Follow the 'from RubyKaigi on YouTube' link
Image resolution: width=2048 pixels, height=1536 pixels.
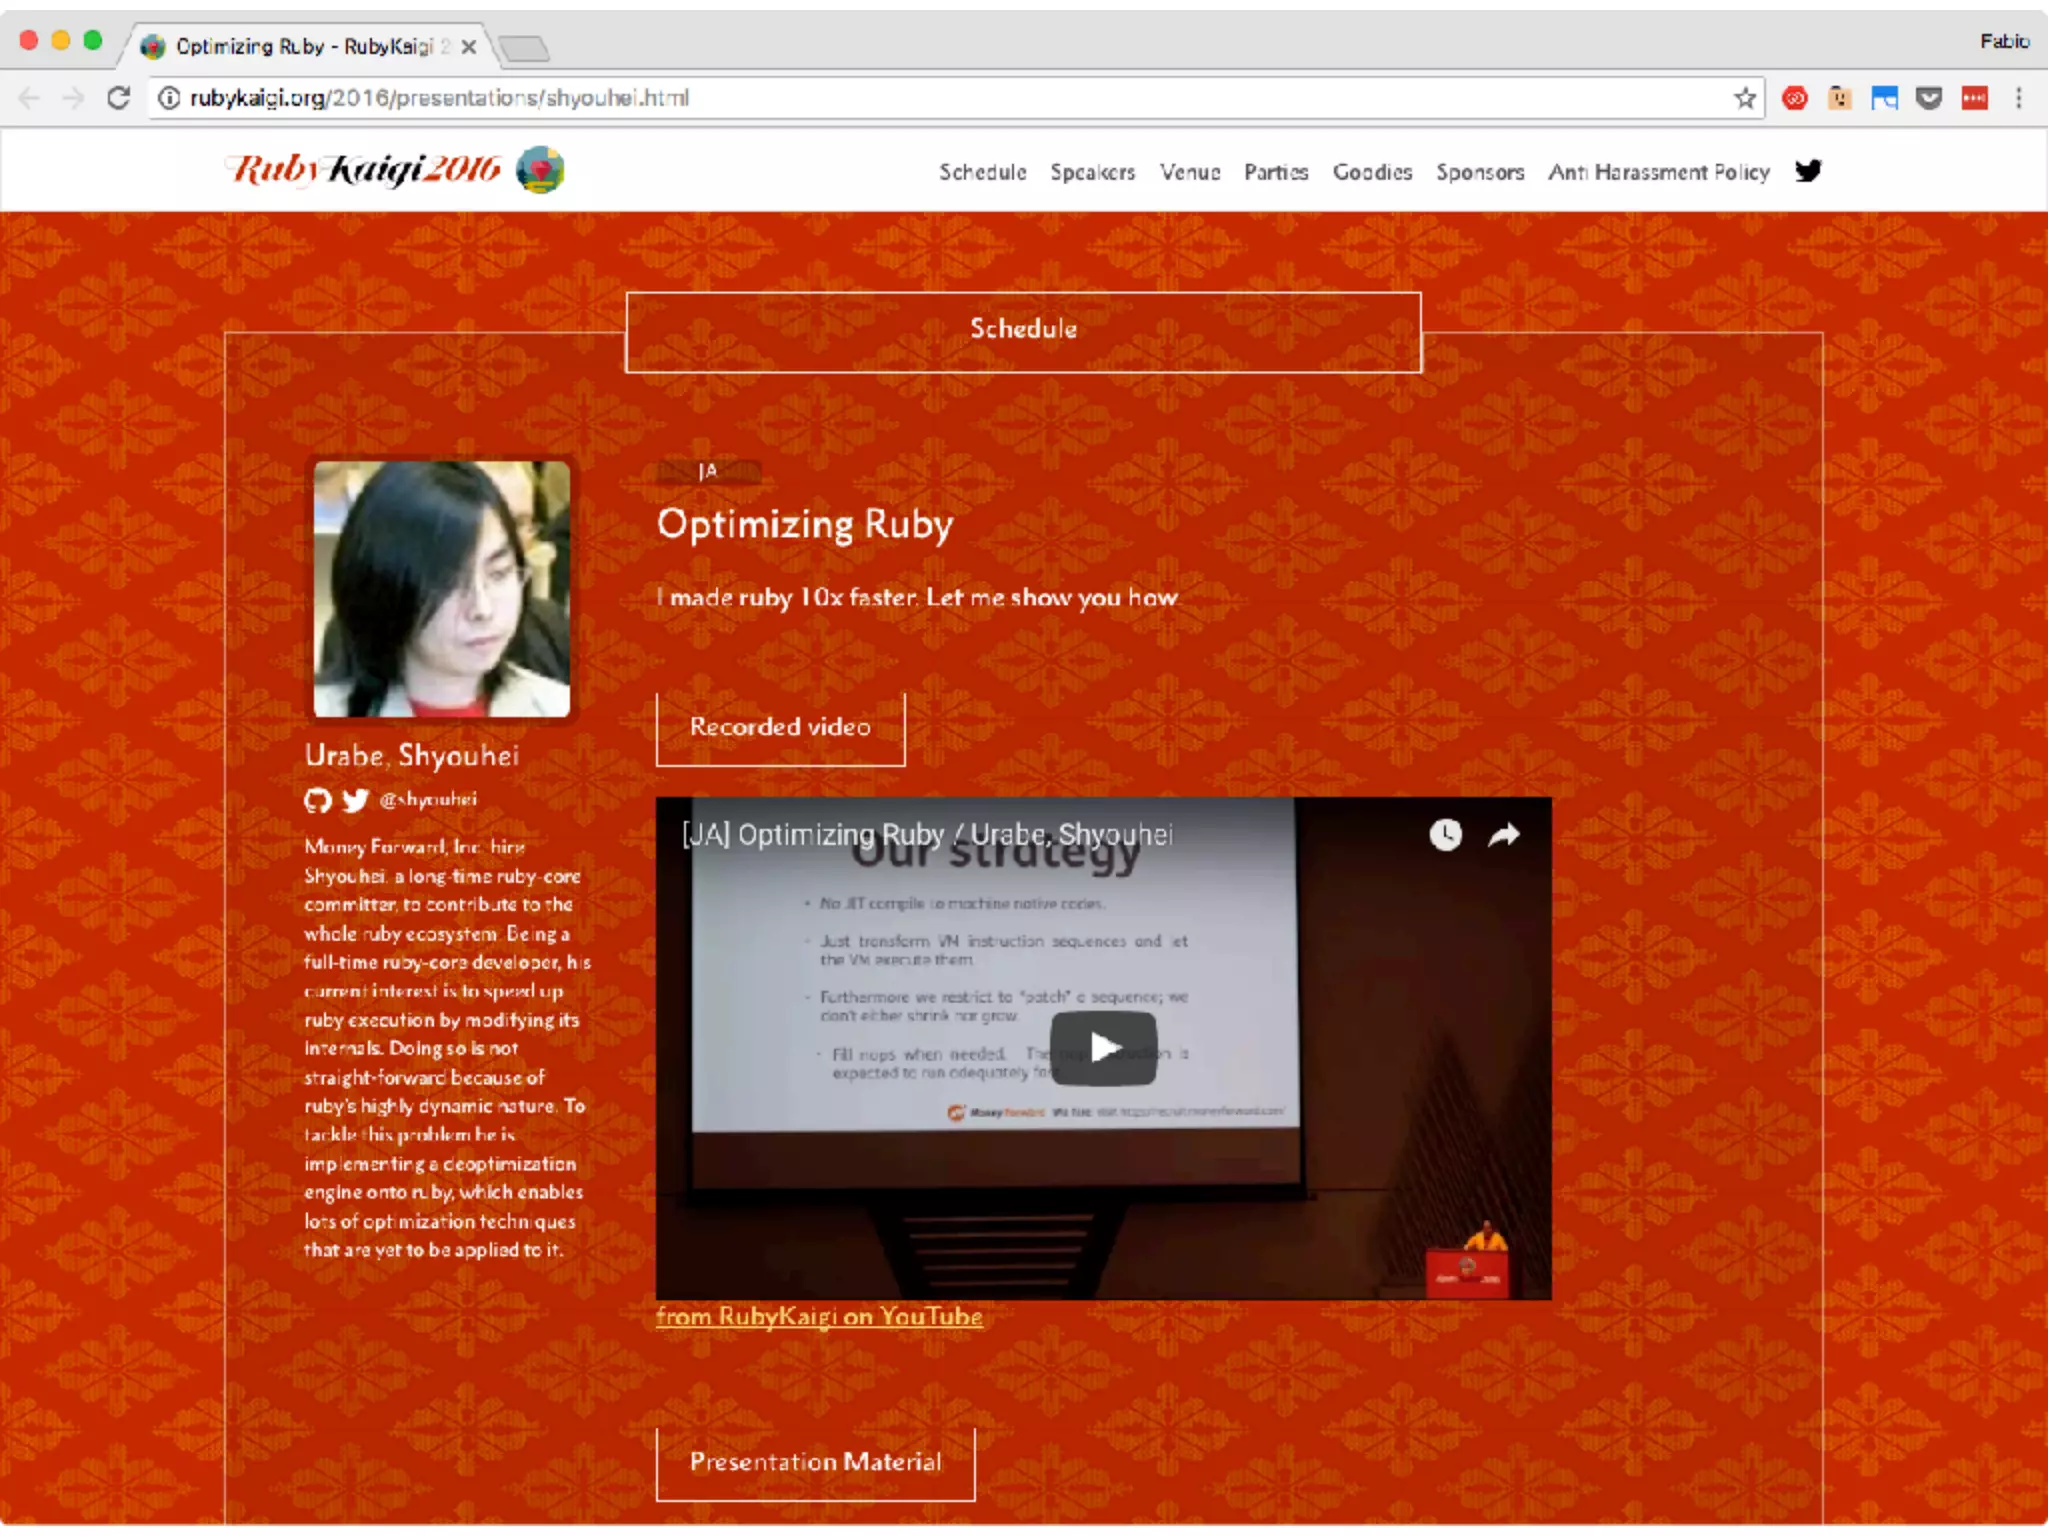click(x=819, y=1317)
